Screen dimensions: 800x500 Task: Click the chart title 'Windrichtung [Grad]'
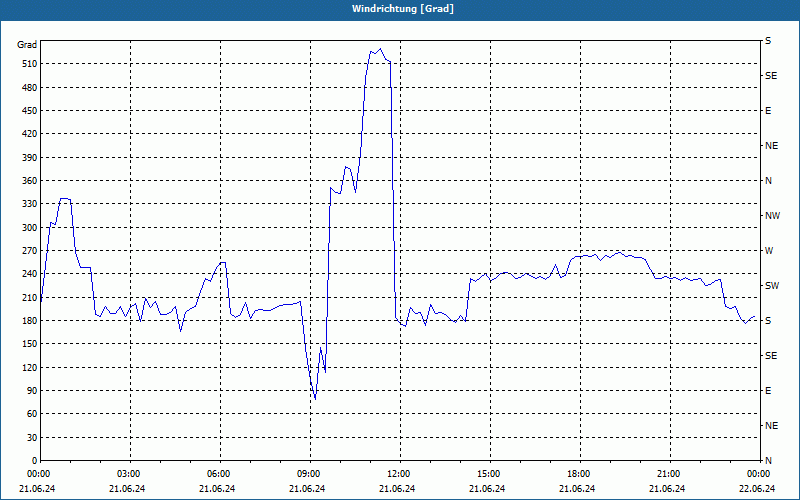403,9
